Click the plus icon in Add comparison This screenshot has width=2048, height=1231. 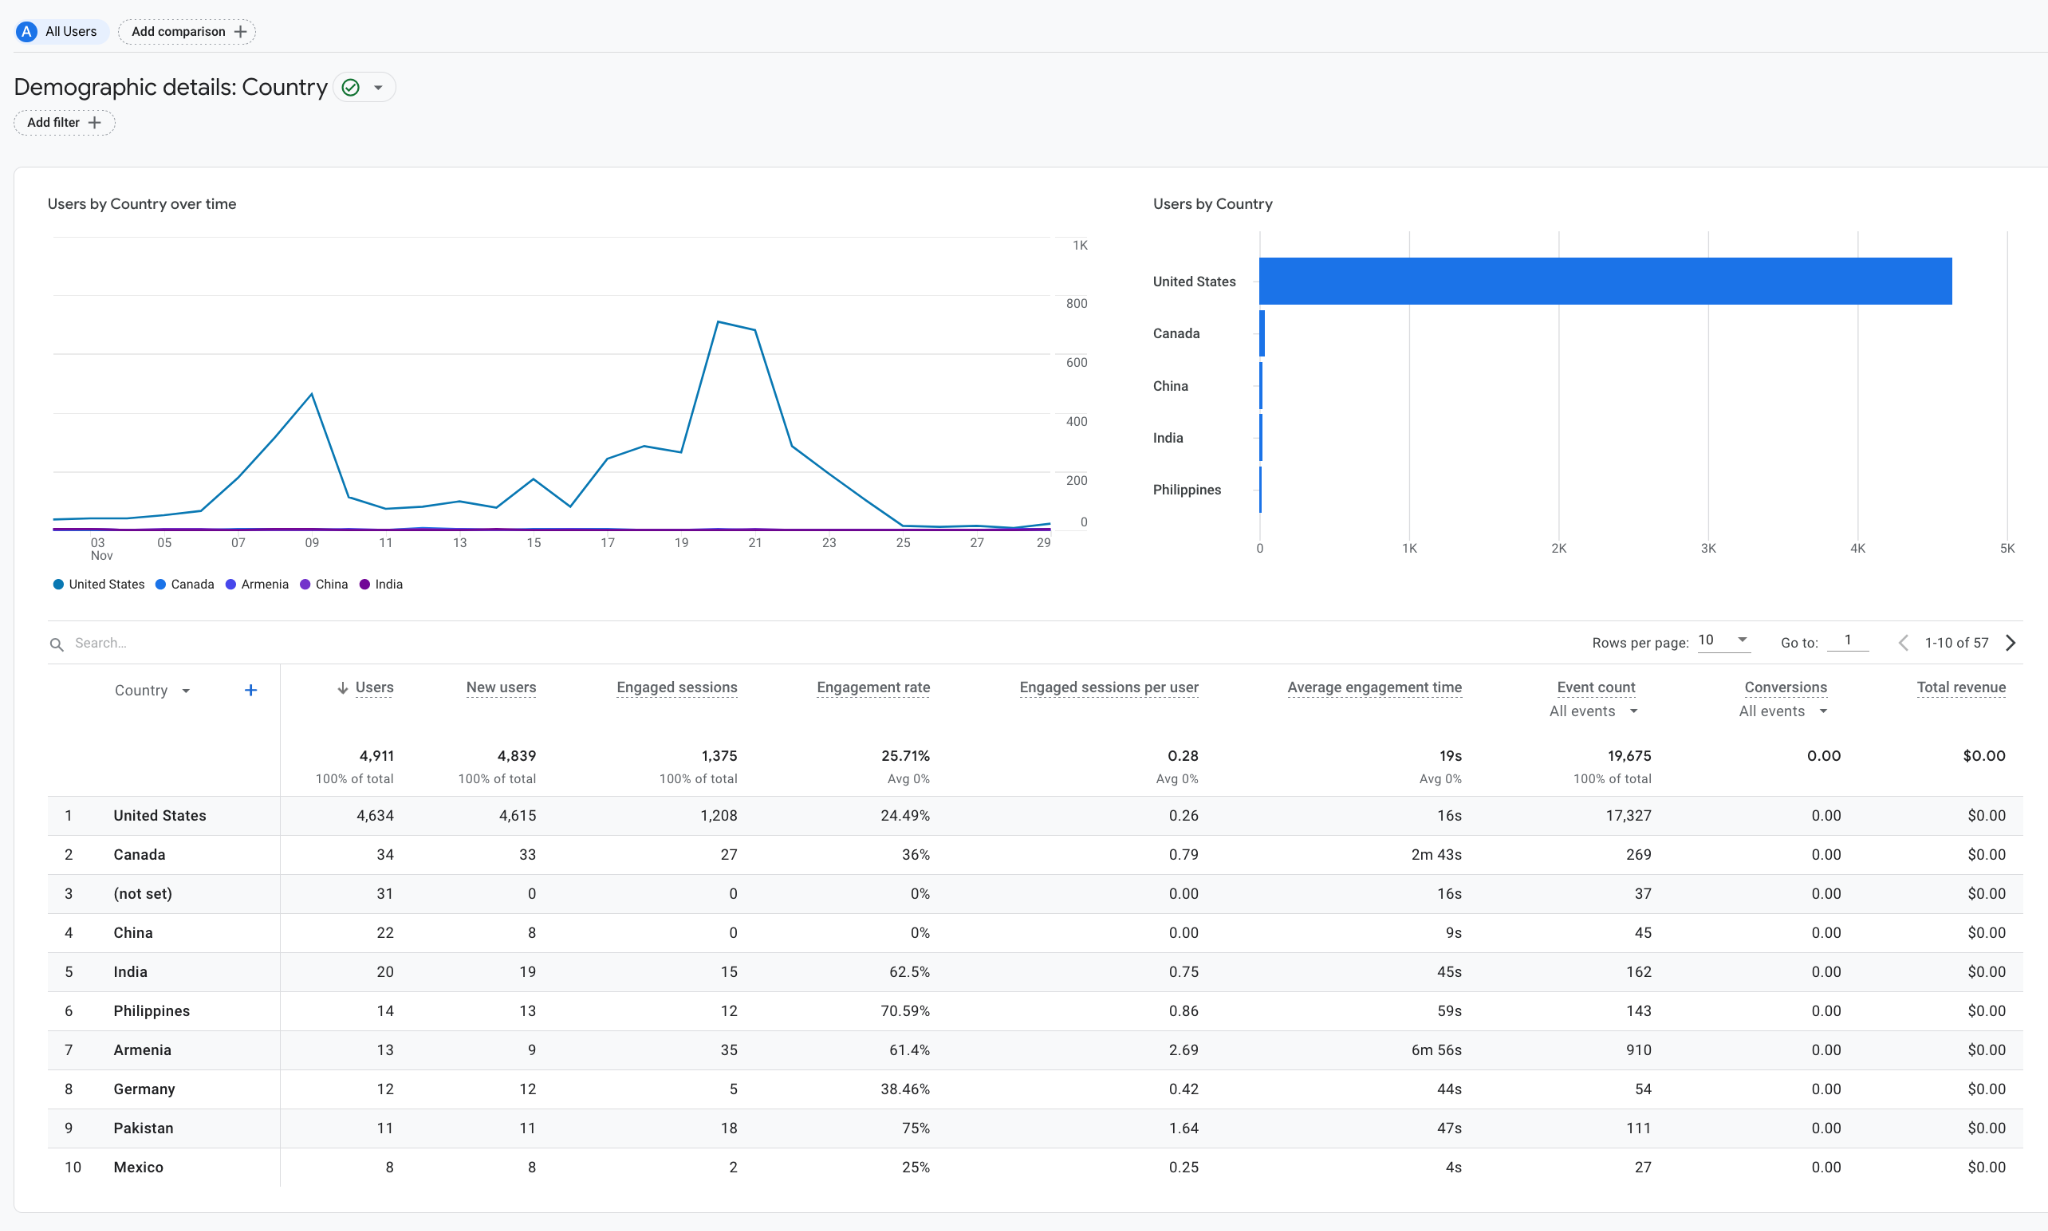(240, 32)
